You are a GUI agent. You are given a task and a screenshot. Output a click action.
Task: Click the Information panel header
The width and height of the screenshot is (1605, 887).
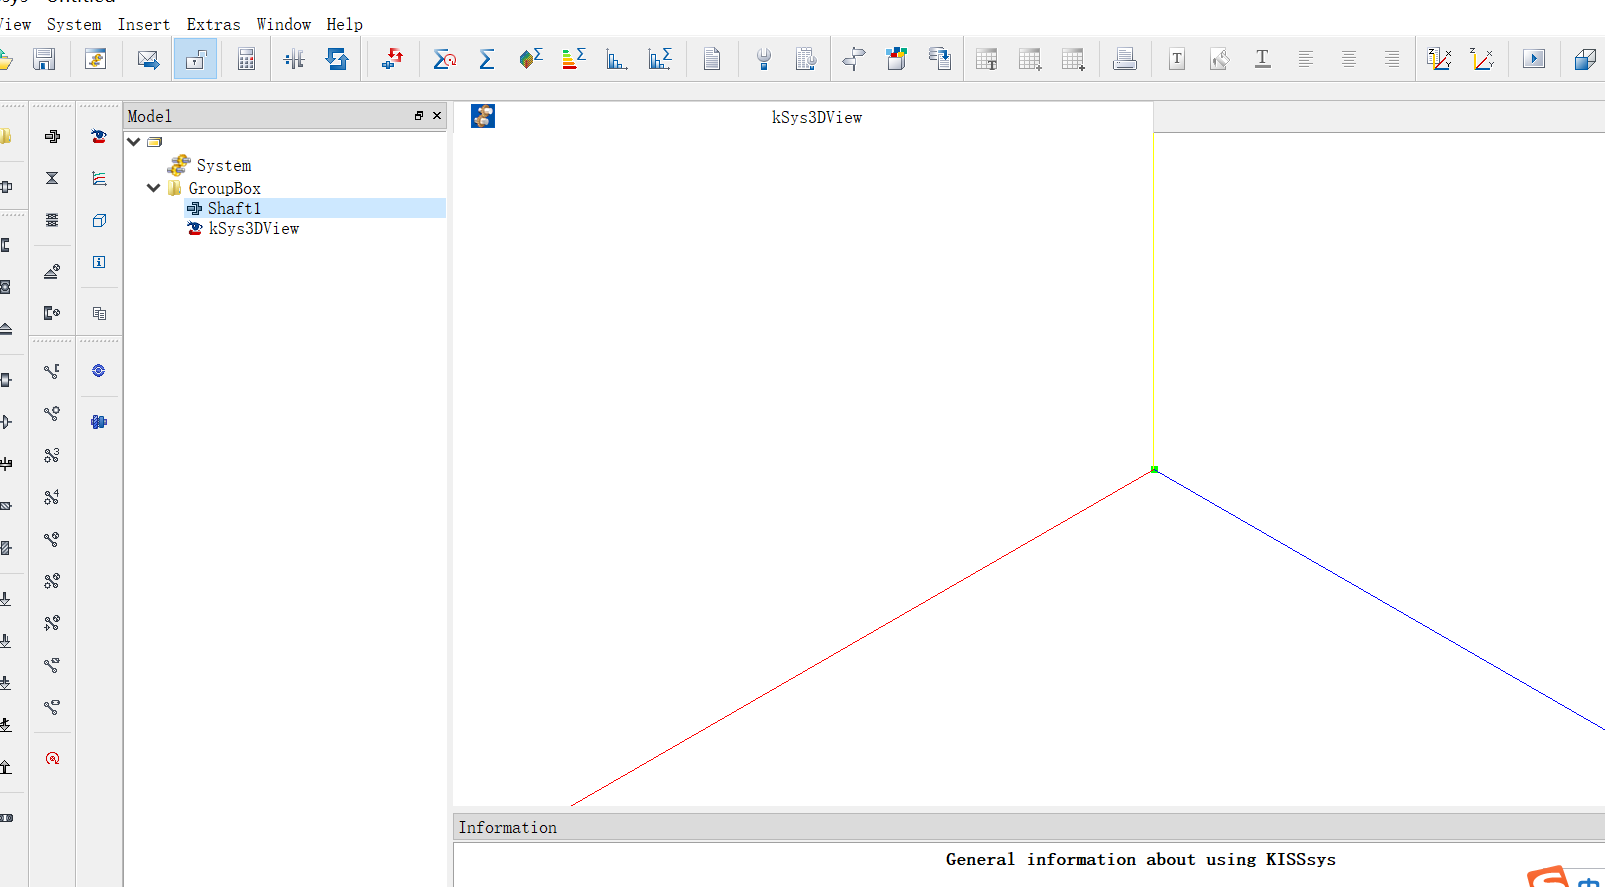[x=1029, y=827]
